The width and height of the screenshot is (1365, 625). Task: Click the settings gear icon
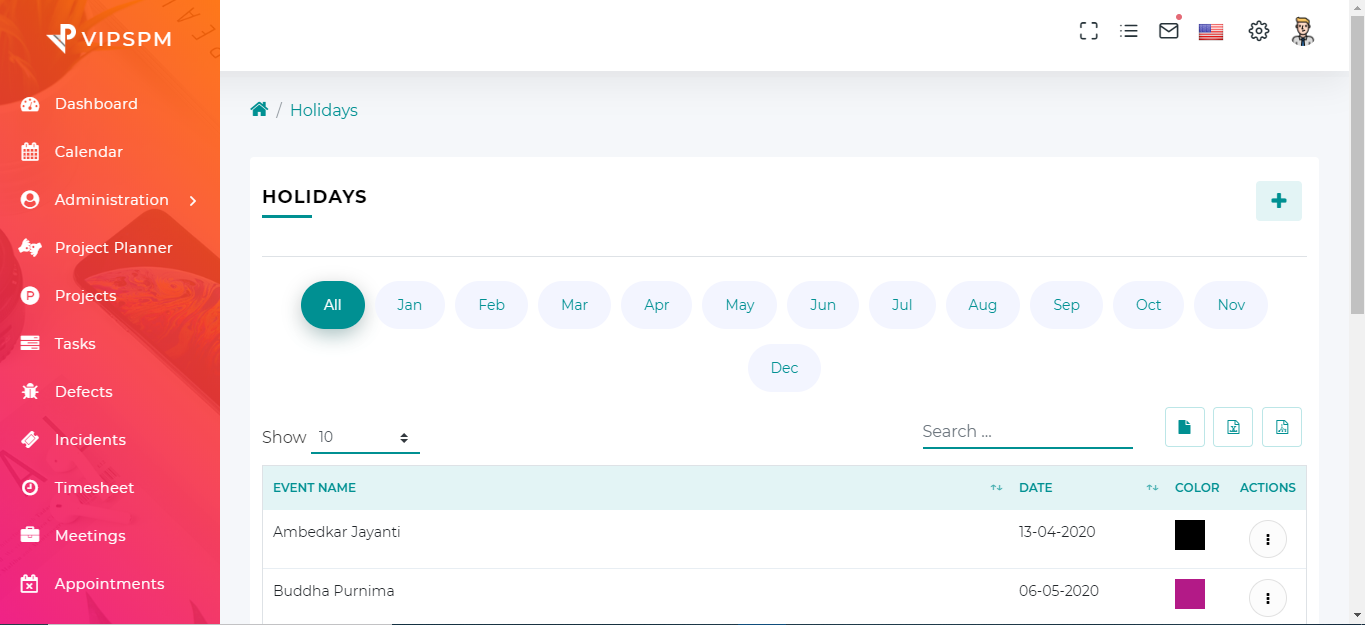point(1258,31)
